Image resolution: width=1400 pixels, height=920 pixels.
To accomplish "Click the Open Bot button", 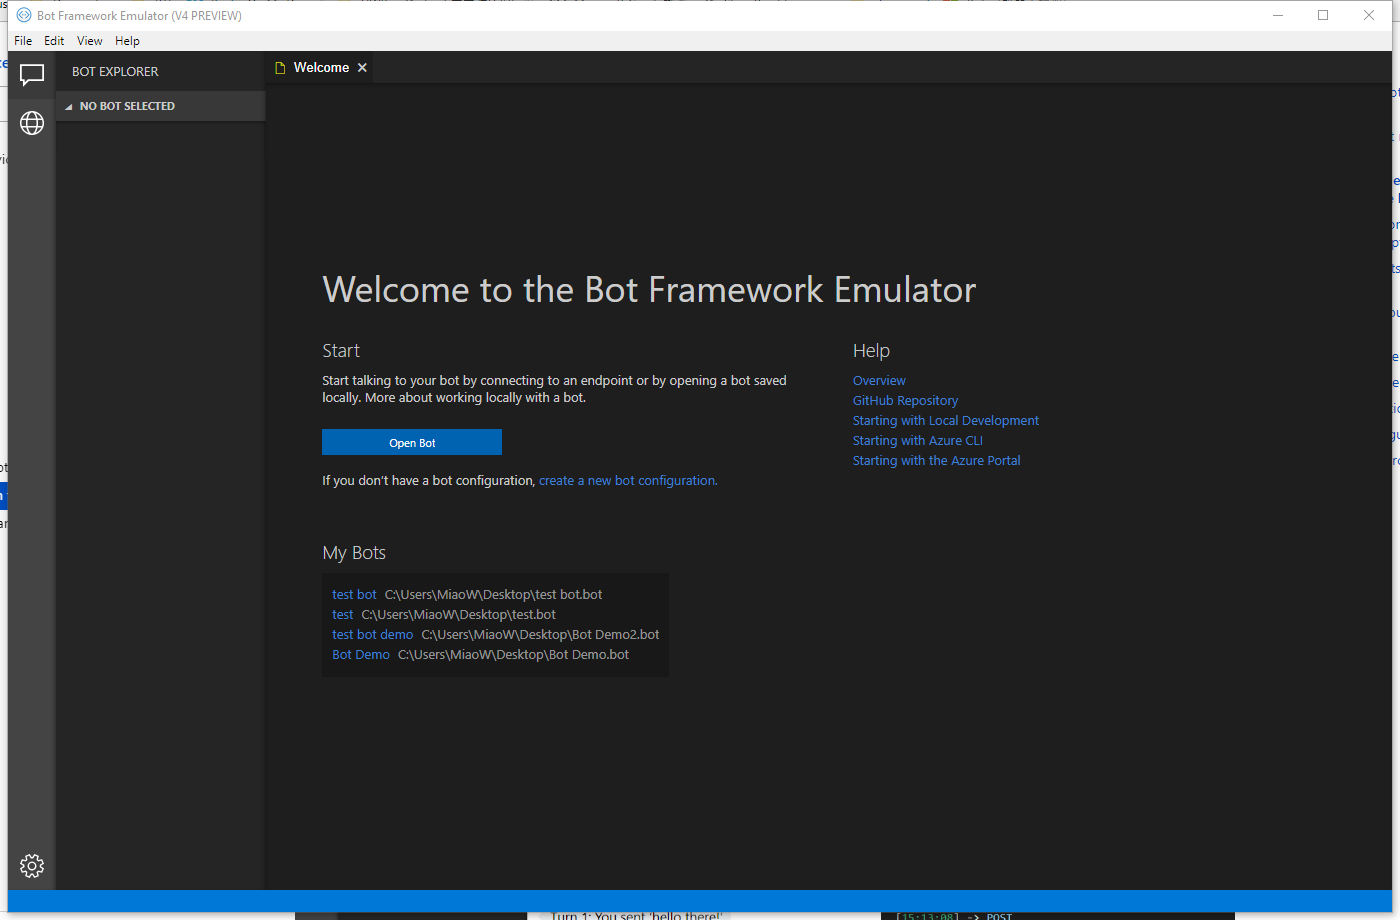I will tap(412, 442).
